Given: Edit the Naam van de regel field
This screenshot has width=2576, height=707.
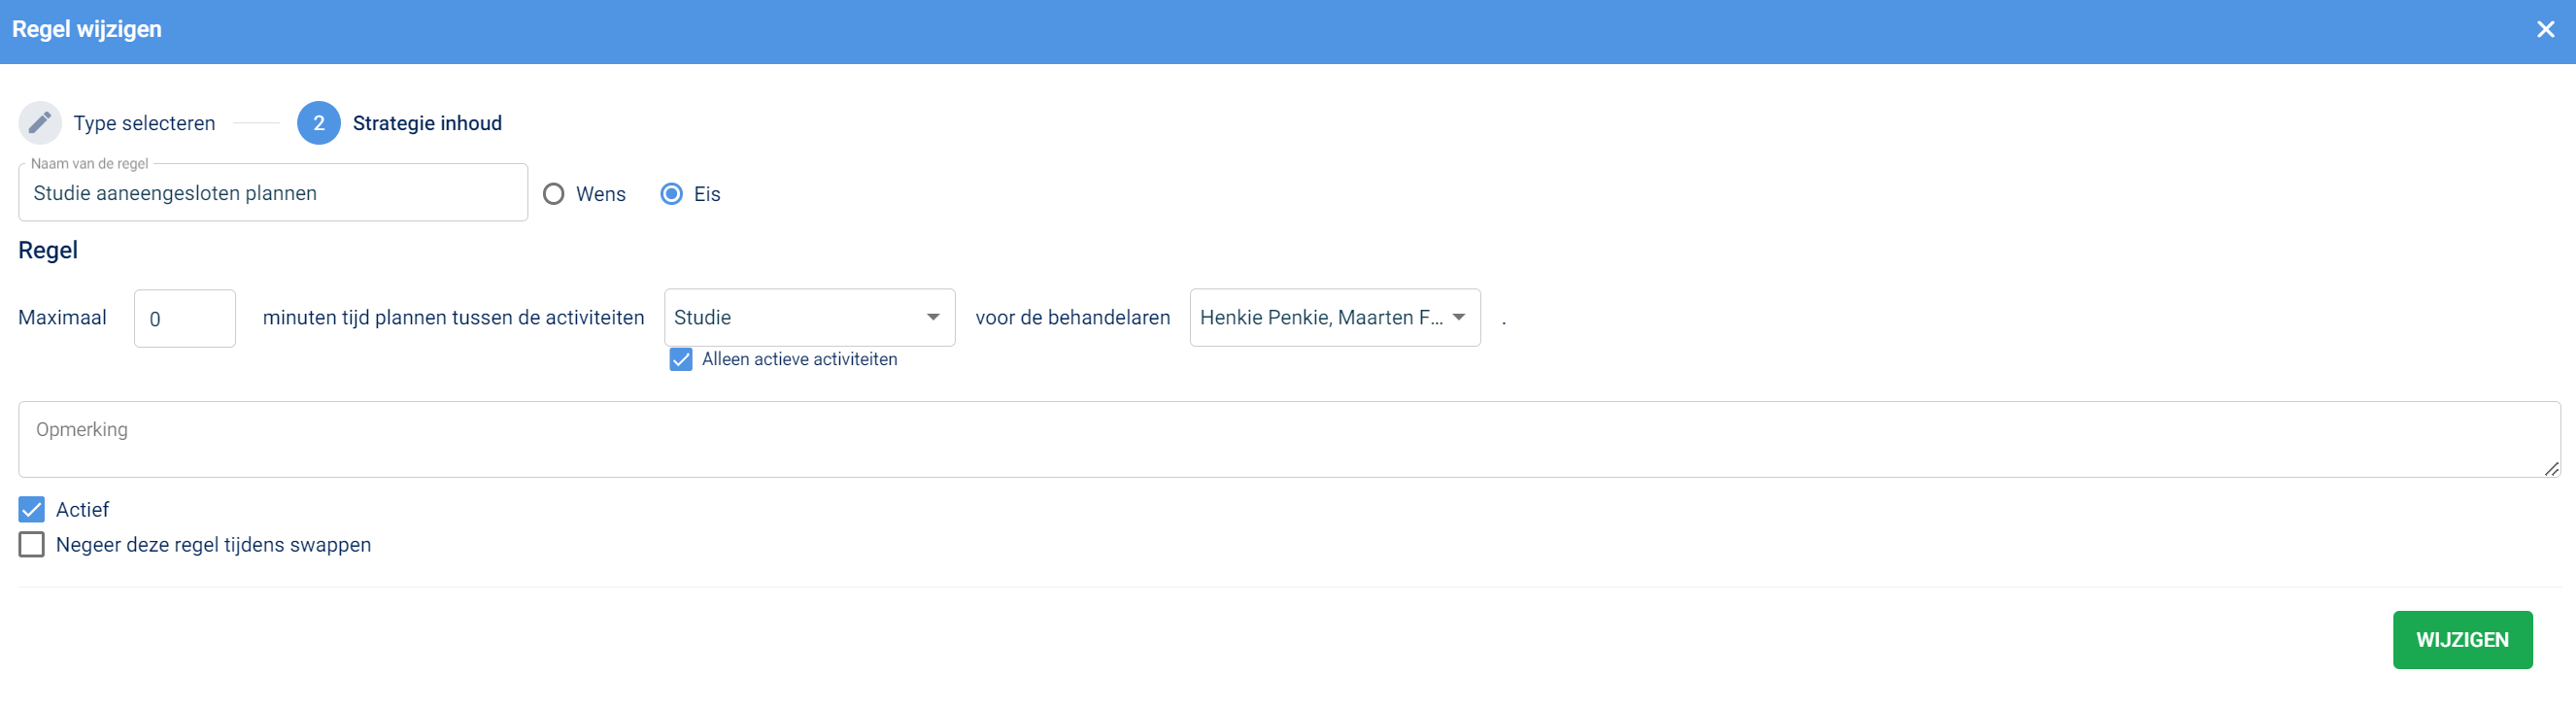Looking at the screenshot, I should [x=273, y=193].
